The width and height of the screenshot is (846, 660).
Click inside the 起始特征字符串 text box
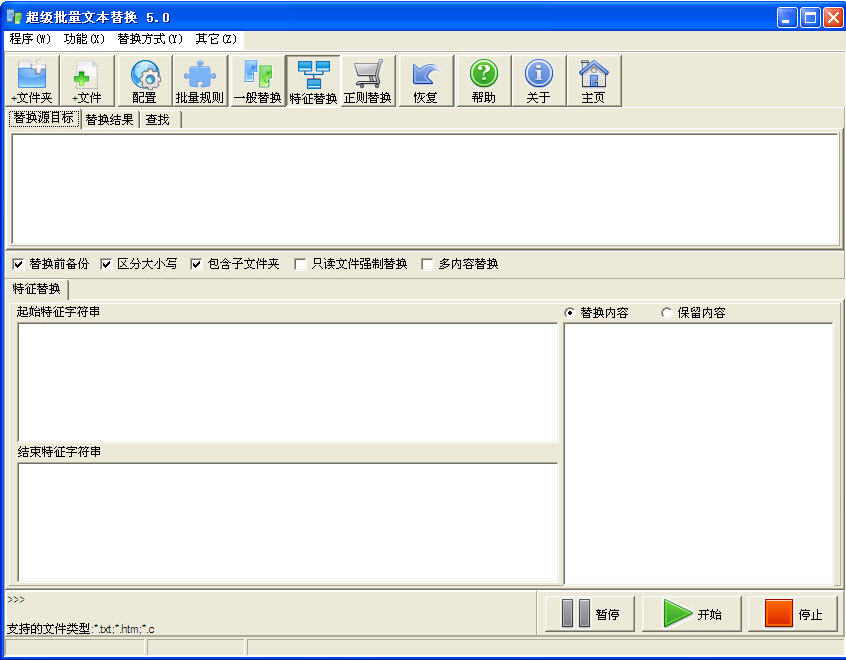pyautogui.click(x=288, y=383)
